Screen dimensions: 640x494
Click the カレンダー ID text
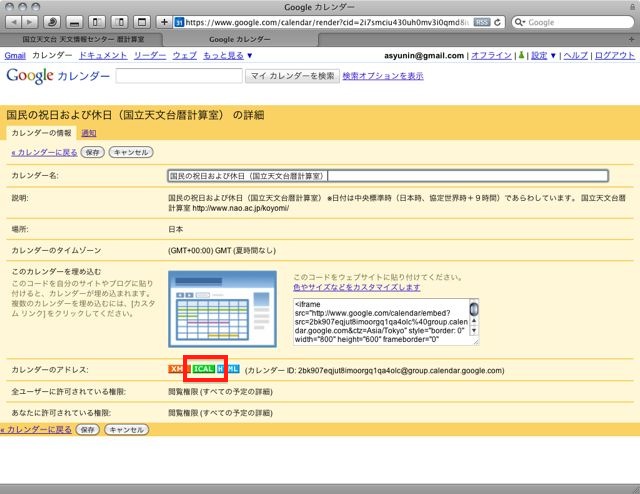pos(375,370)
